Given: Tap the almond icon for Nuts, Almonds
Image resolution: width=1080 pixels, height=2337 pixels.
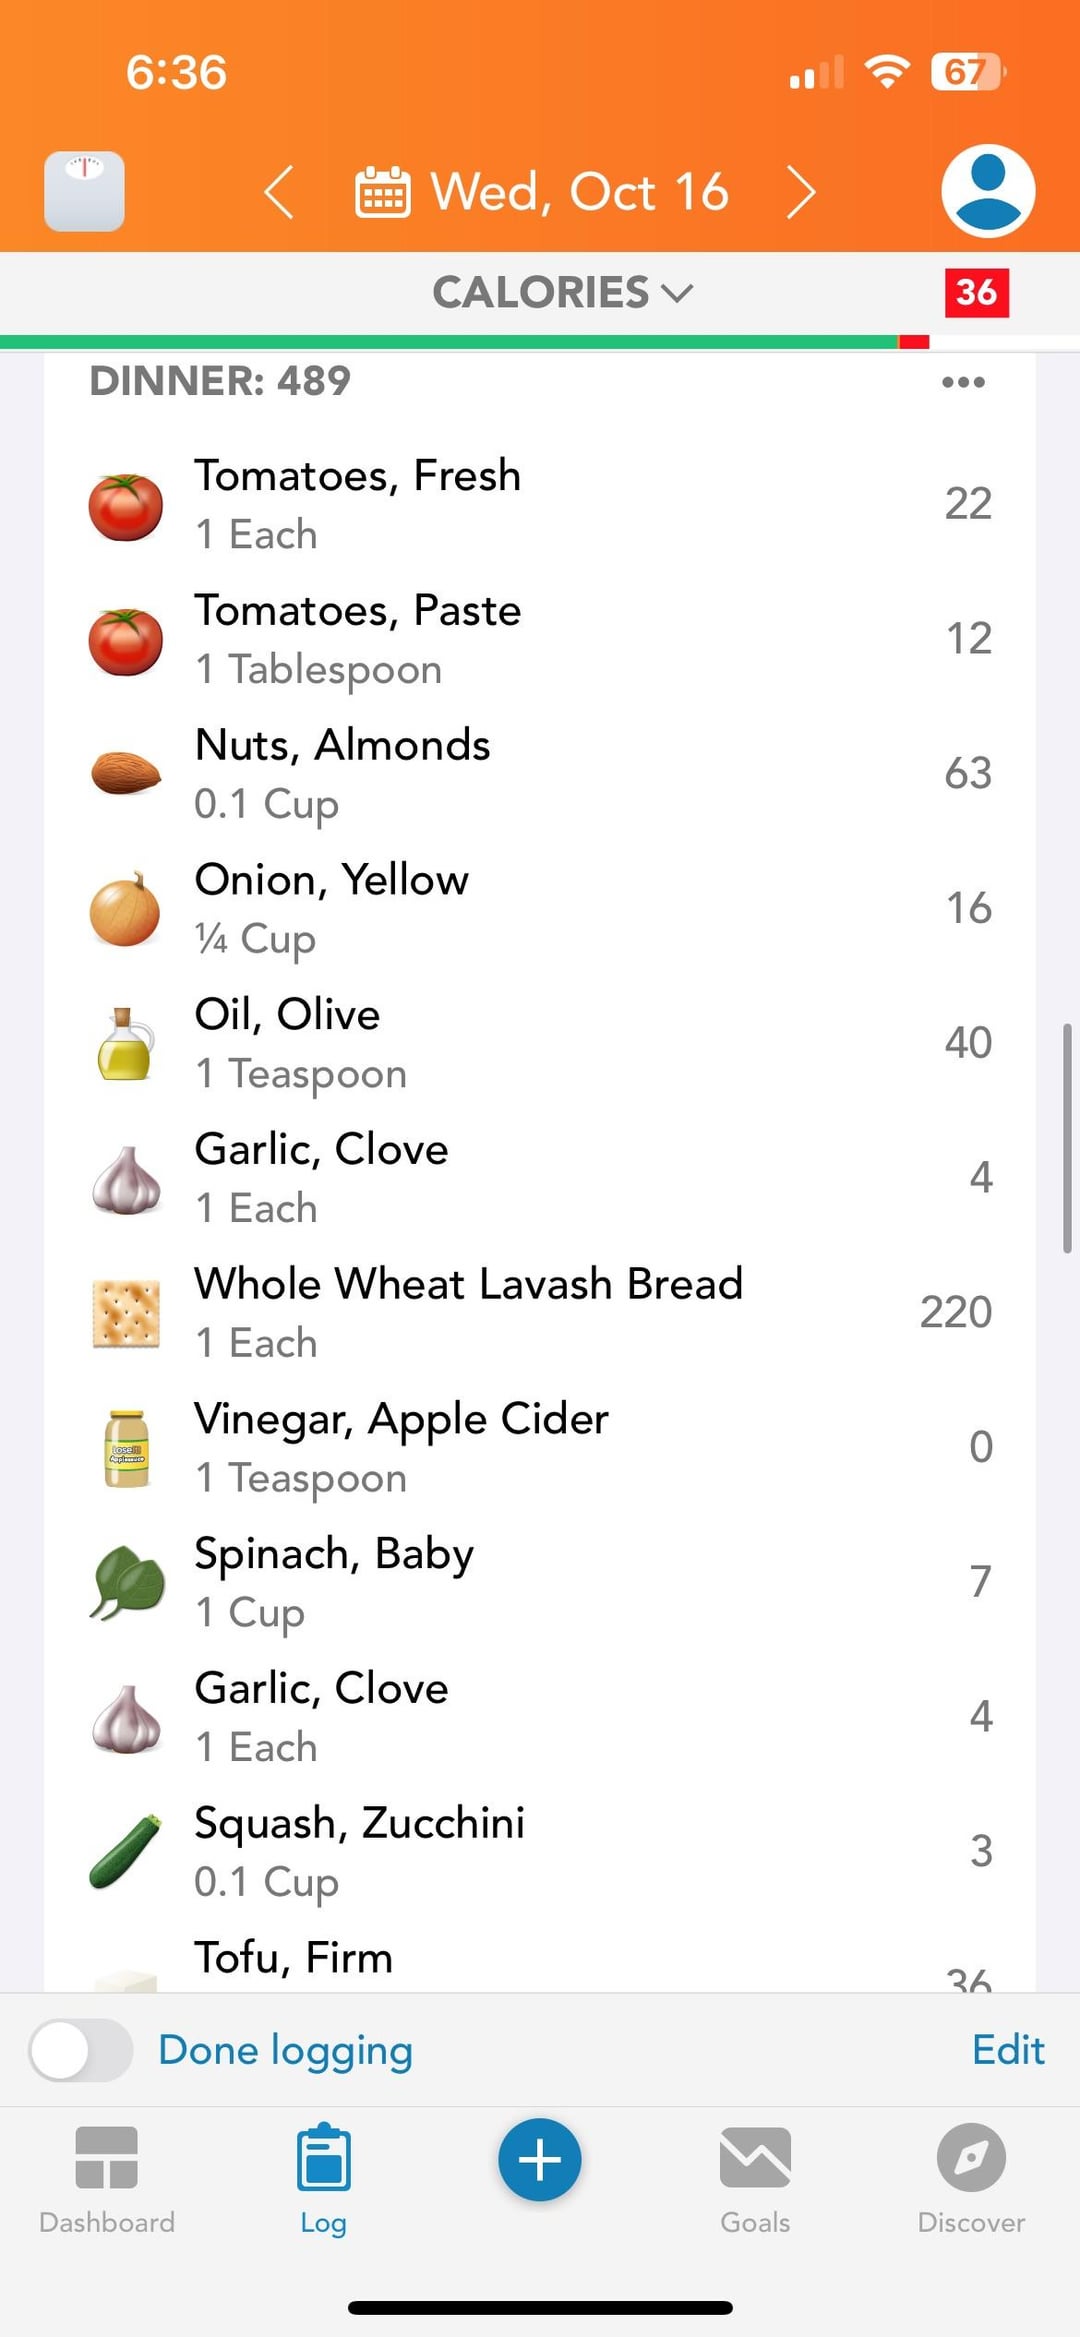Looking at the screenshot, I should (126, 774).
